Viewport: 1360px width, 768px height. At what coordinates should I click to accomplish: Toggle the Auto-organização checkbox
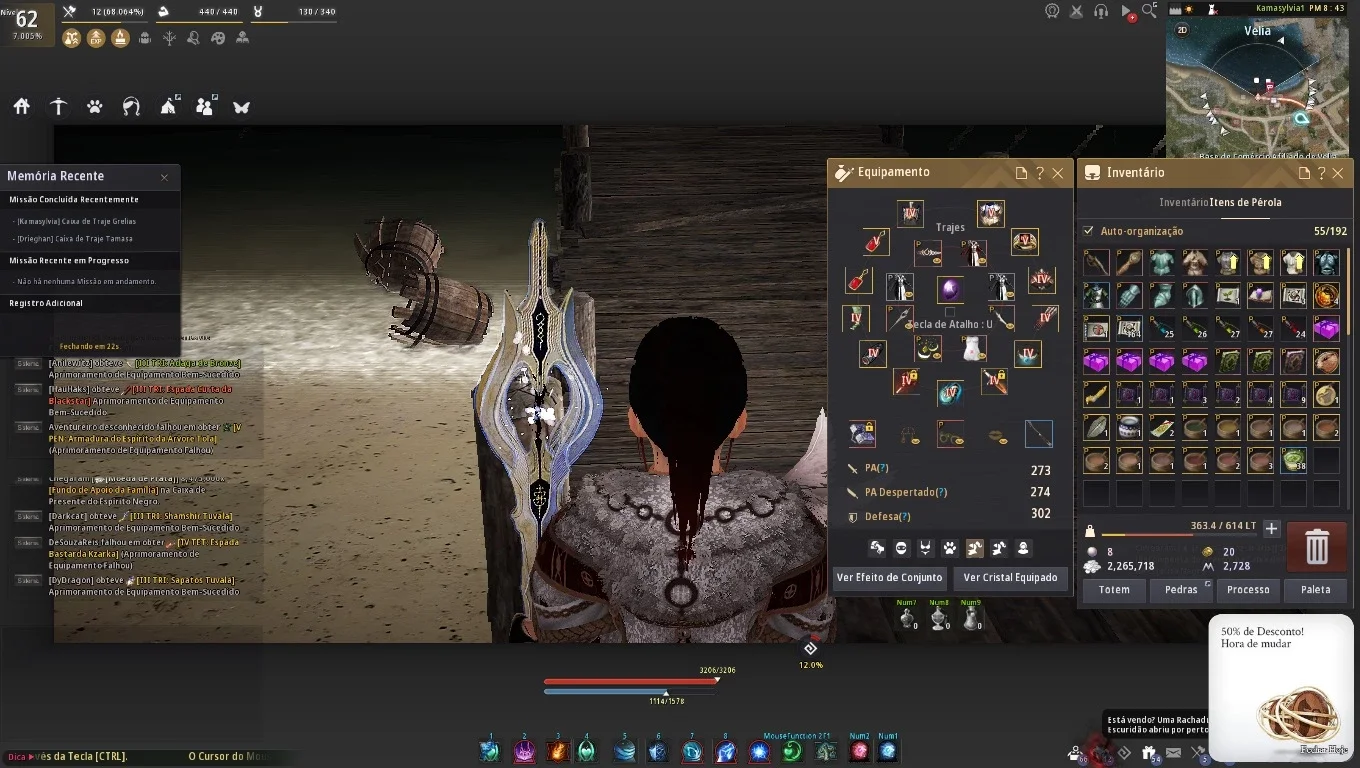pos(1089,231)
